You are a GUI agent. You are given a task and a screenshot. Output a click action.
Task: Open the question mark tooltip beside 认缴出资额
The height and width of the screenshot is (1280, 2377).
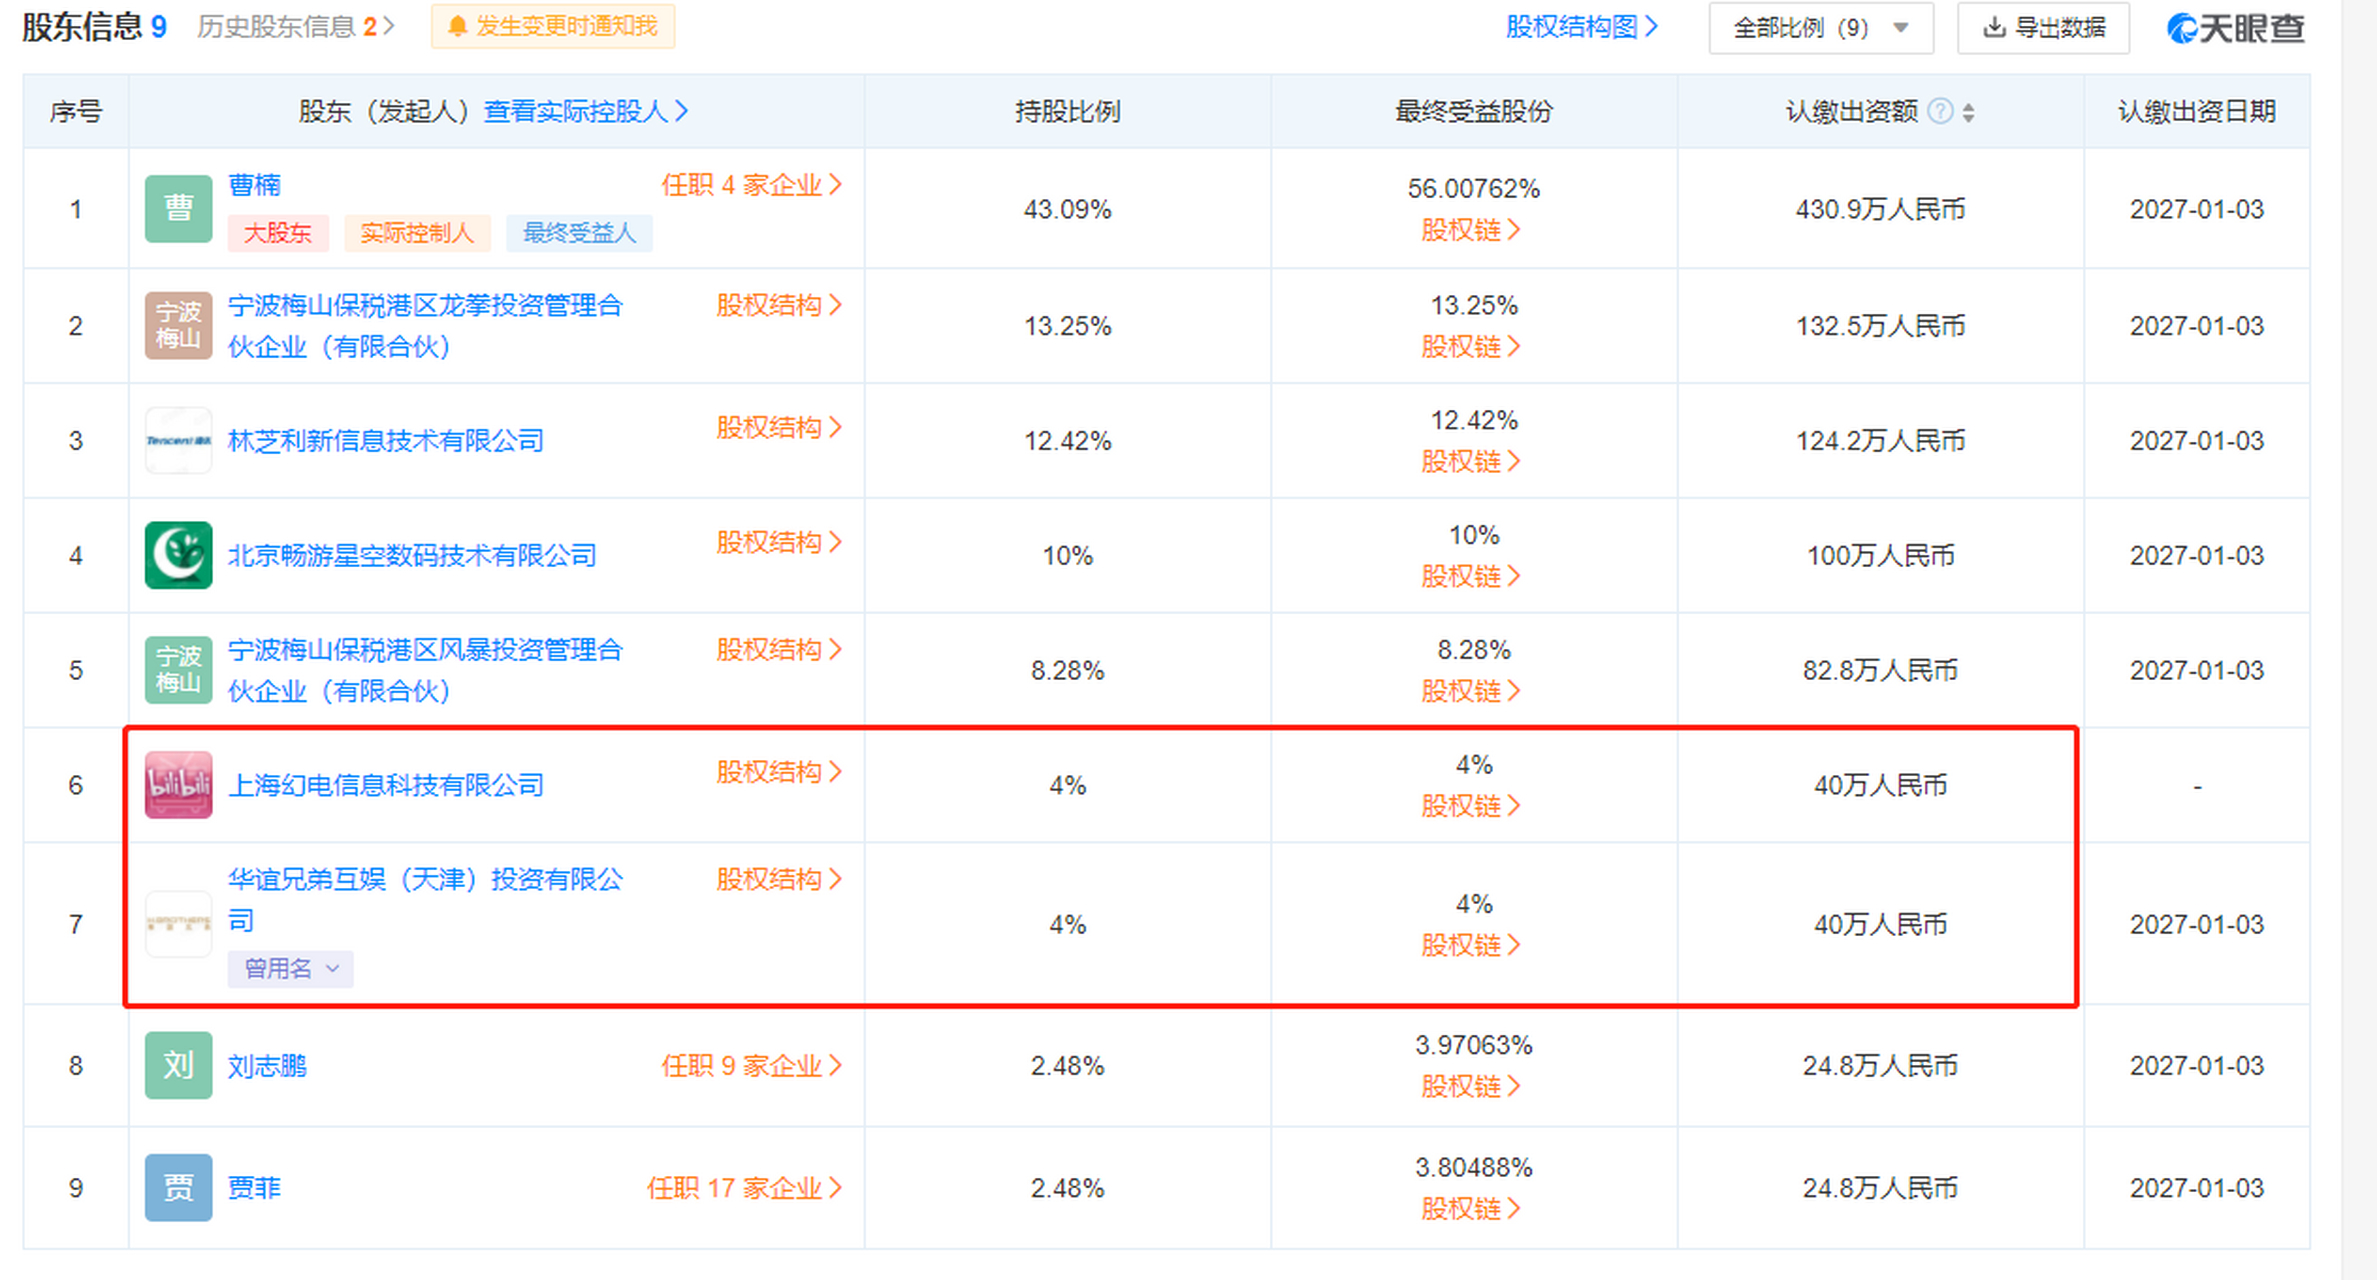1941,112
